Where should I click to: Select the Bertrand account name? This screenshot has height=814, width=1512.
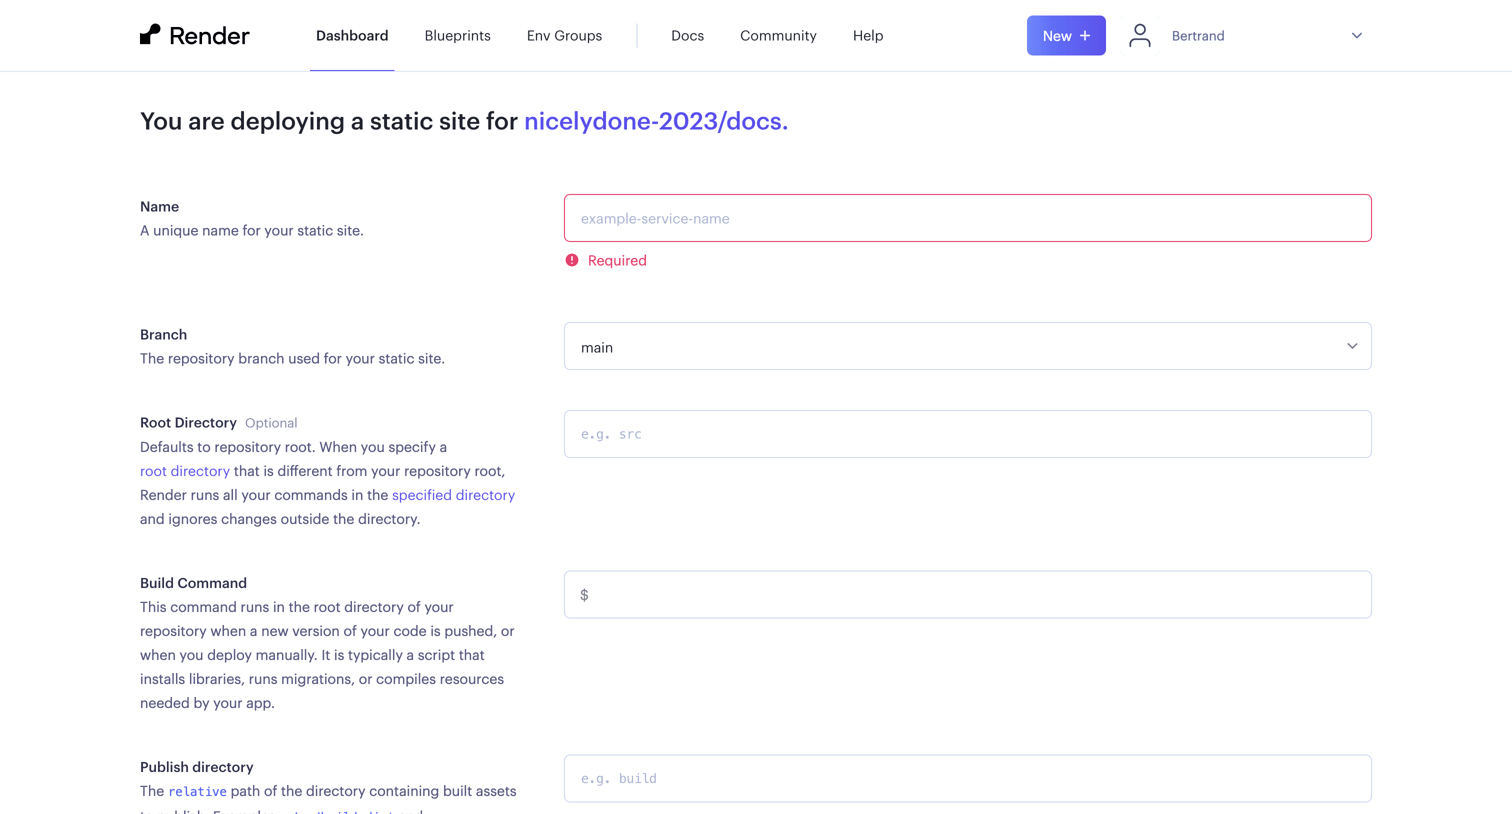(x=1198, y=36)
